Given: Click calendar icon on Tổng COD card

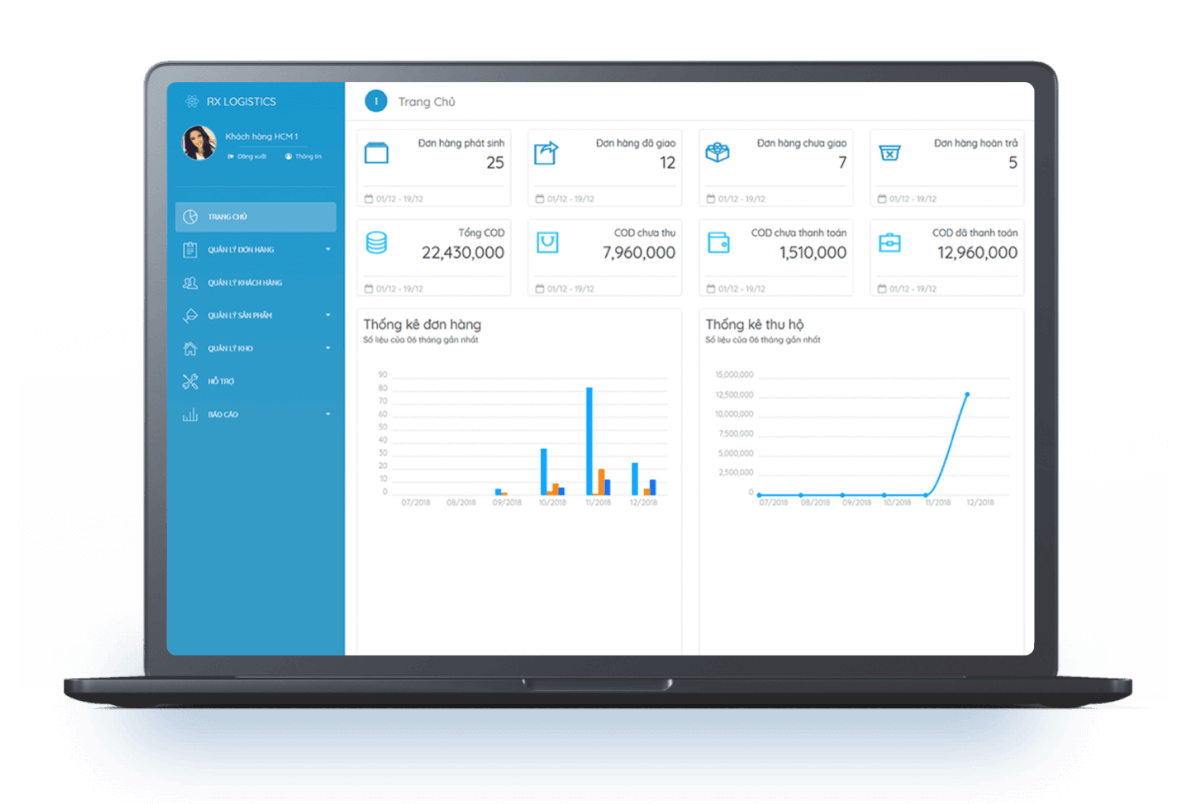Looking at the screenshot, I should (x=369, y=289).
